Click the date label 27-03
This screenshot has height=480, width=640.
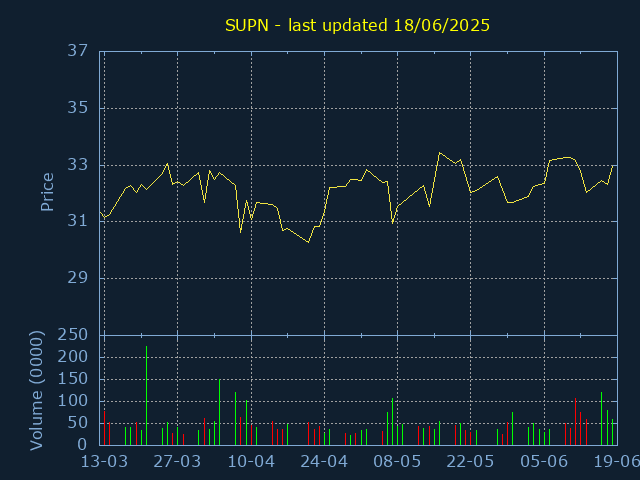(x=177, y=462)
